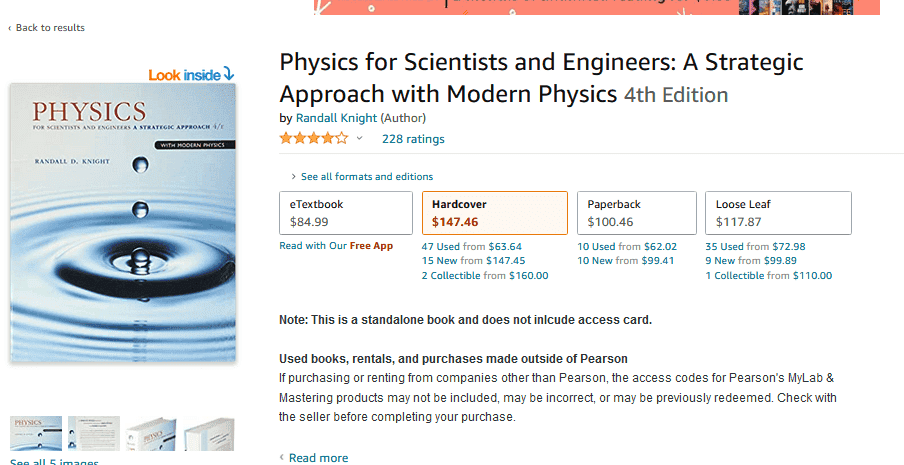
Task: Click the main Physics book cover image
Action: coord(123,222)
